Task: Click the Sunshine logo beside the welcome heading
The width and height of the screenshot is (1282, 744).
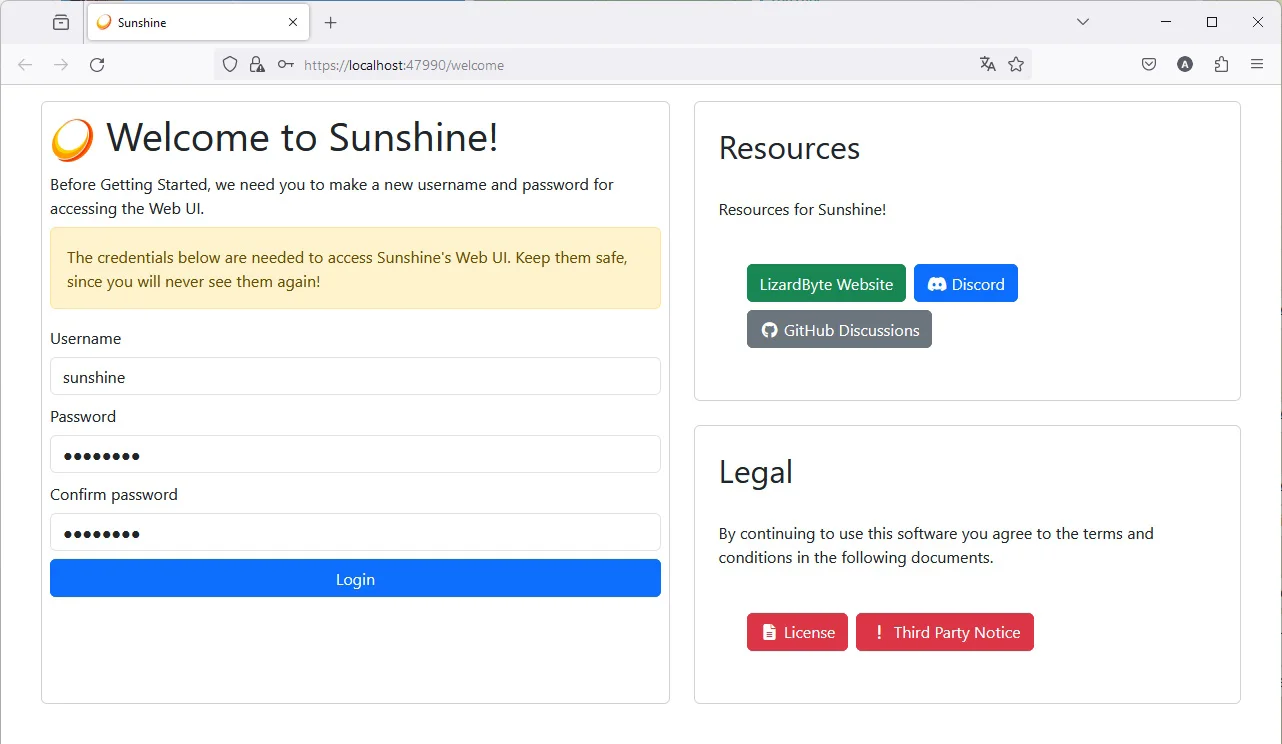Action: coord(72,140)
